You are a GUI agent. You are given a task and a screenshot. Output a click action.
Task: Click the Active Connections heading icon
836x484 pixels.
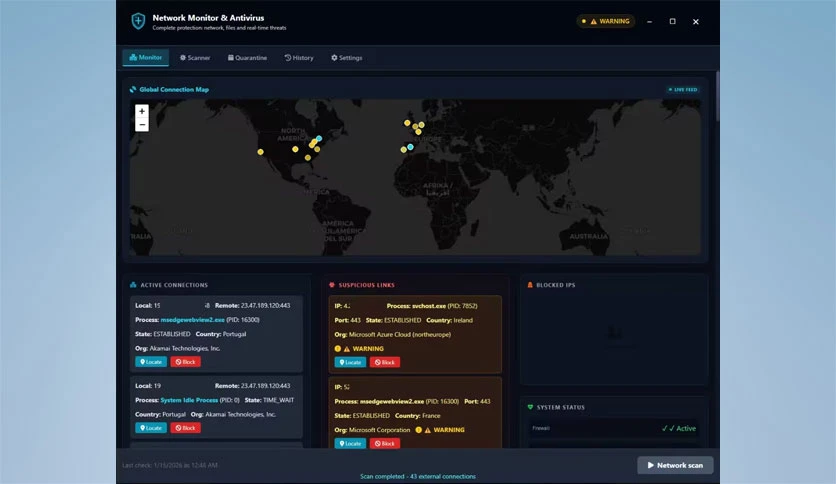click(x=133, y=285)
